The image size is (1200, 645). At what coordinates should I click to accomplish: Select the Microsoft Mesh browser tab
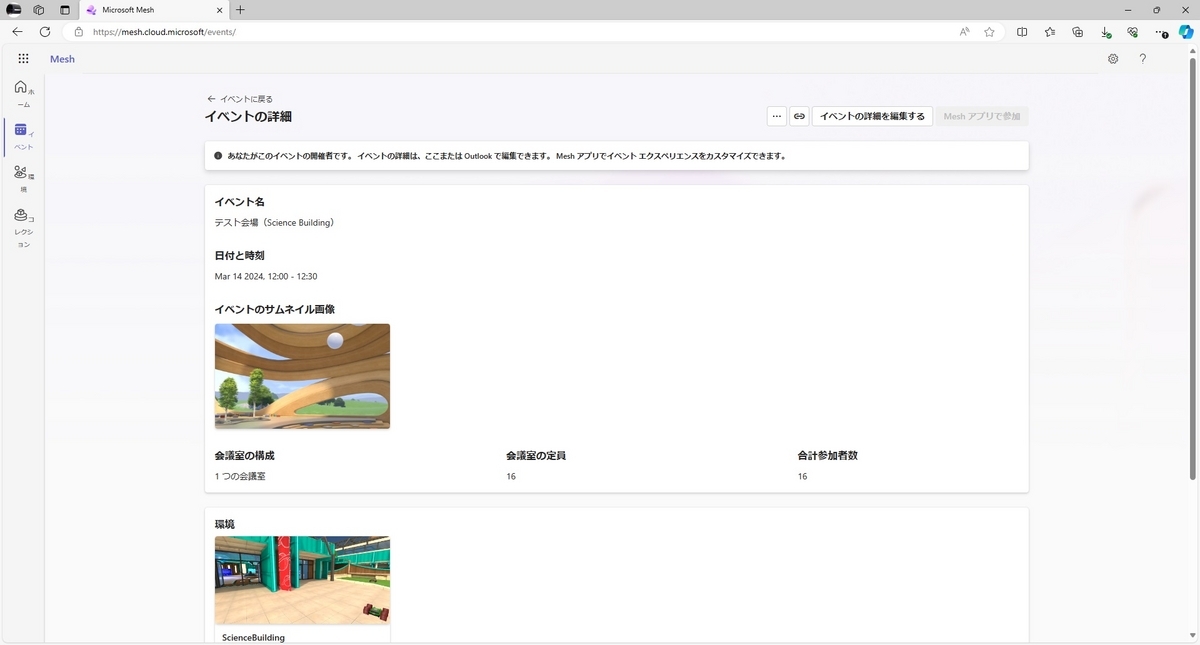154,10
